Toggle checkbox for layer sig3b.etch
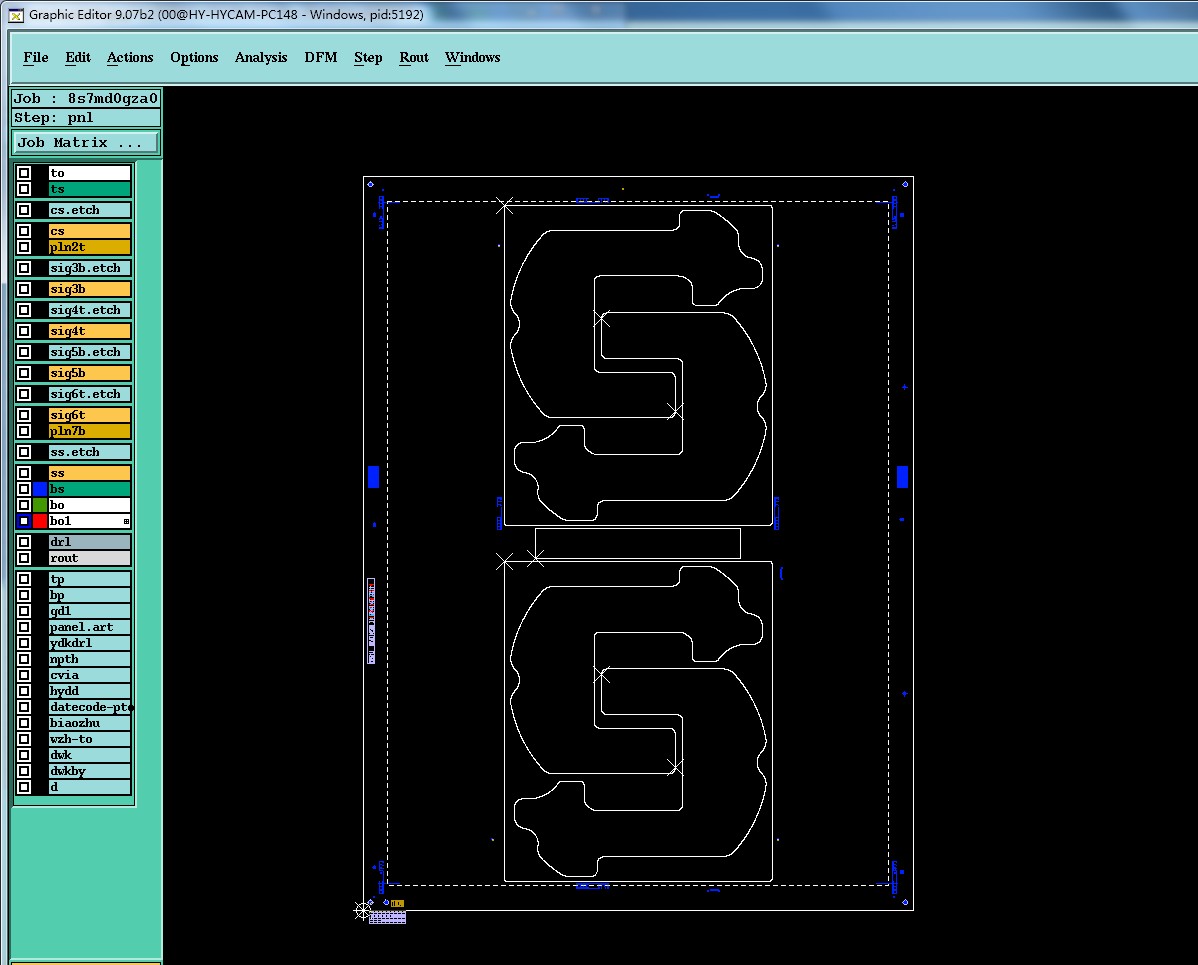The width and height of the screenshot is (1198, 965). [24, 268]
